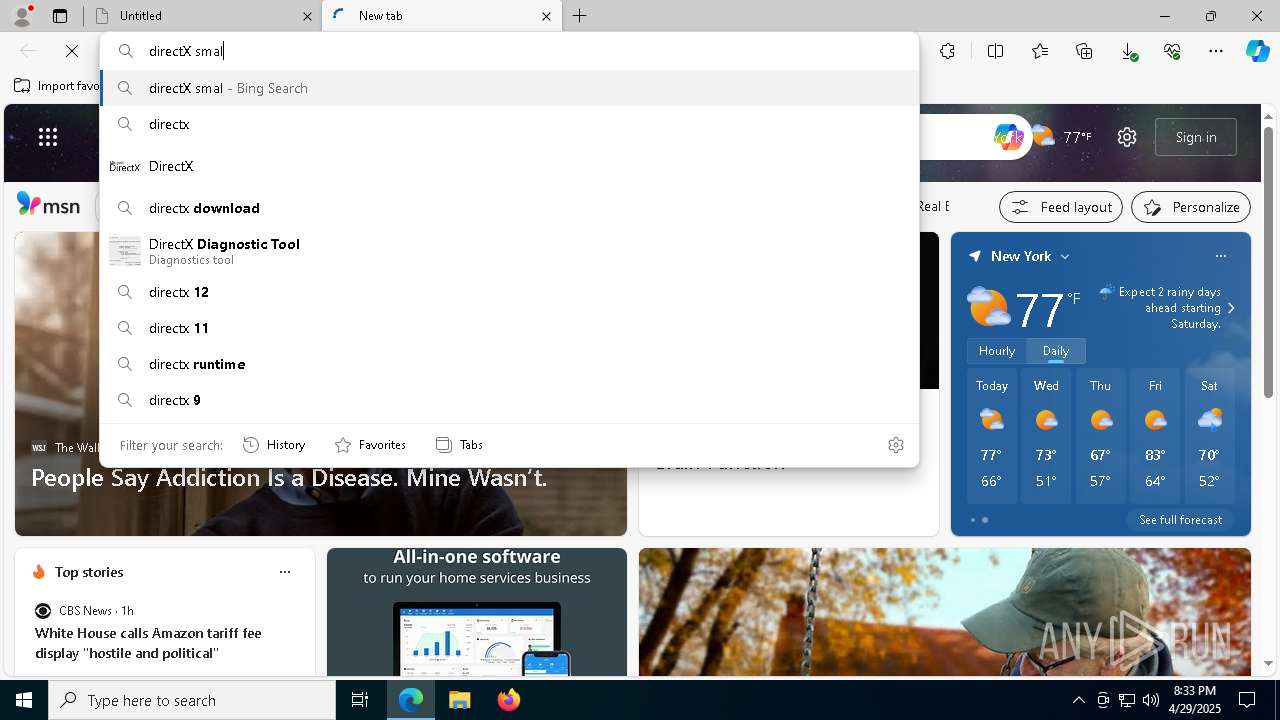Open White House Amazon tariff story
Viewport: 1280px width, 720px height.
pos(148,643)
